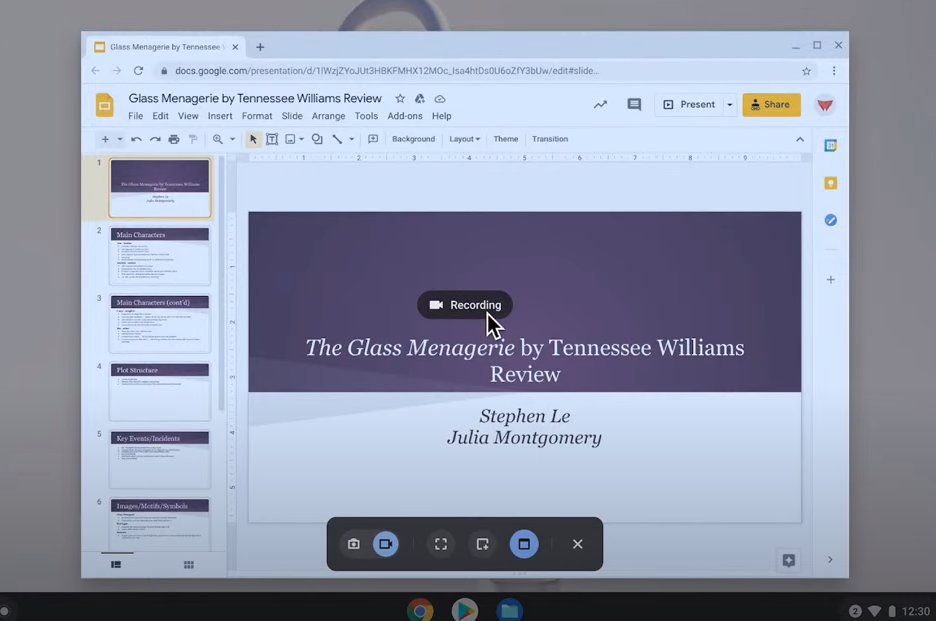
Task: Open the Format menu
Action: 257,116
